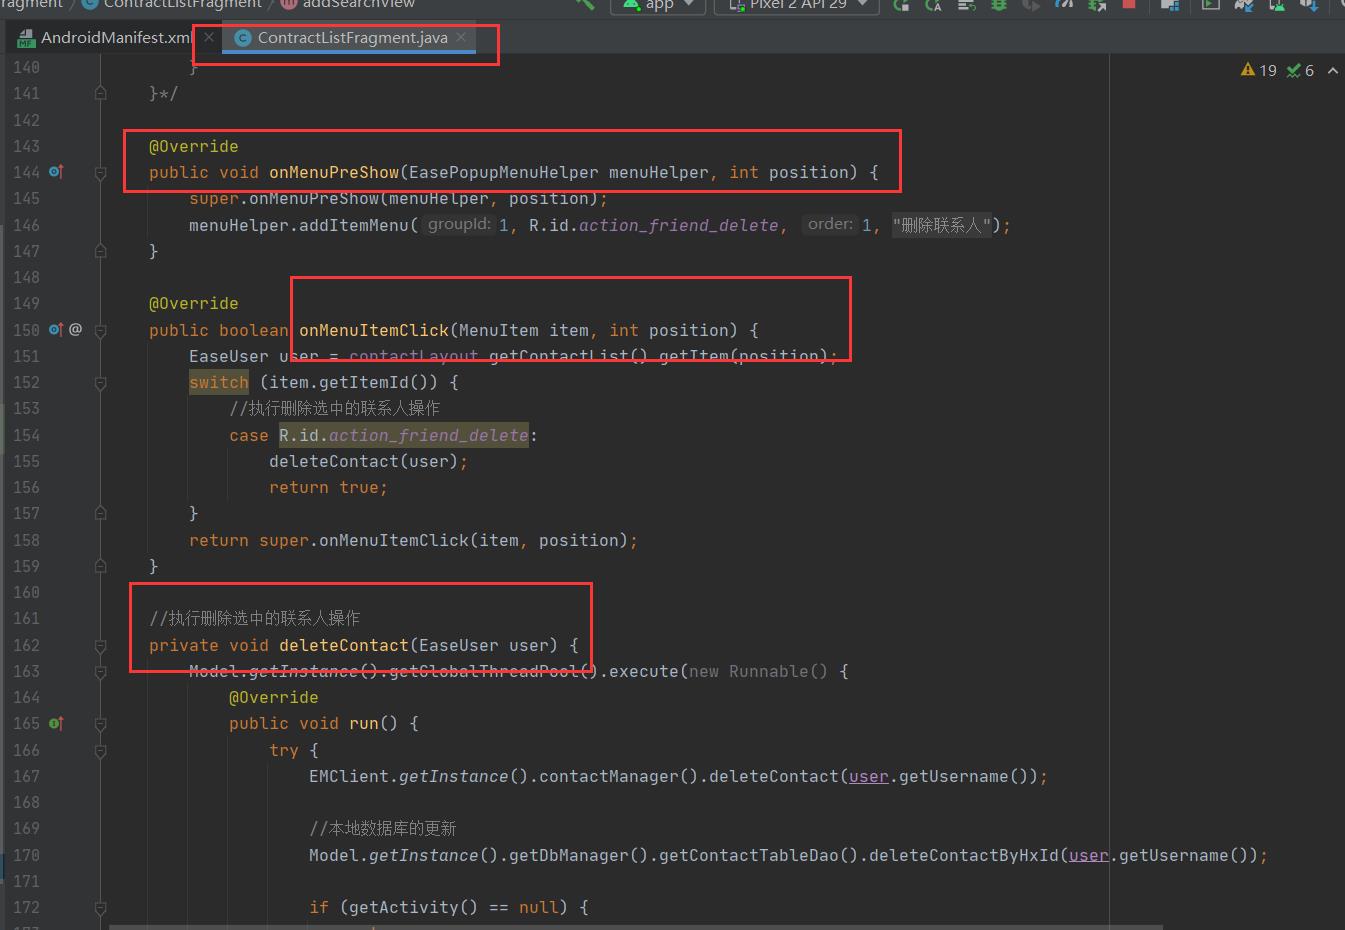Viewport: 1345px width, 930px height.
Task: Click the comment on line 161
Action: pos(254,618)
